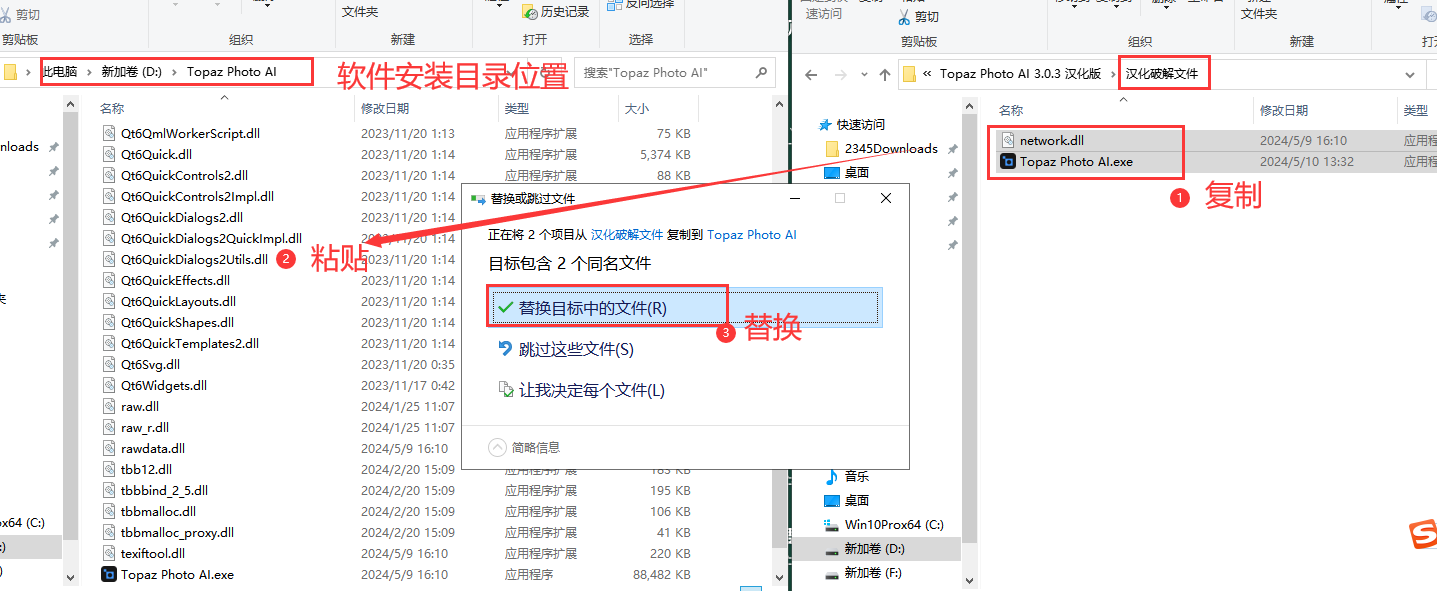Screen dimensions: 1437x591
Task: Expand 简略信息 details in replace dialog
Action: tap(497, 447)
